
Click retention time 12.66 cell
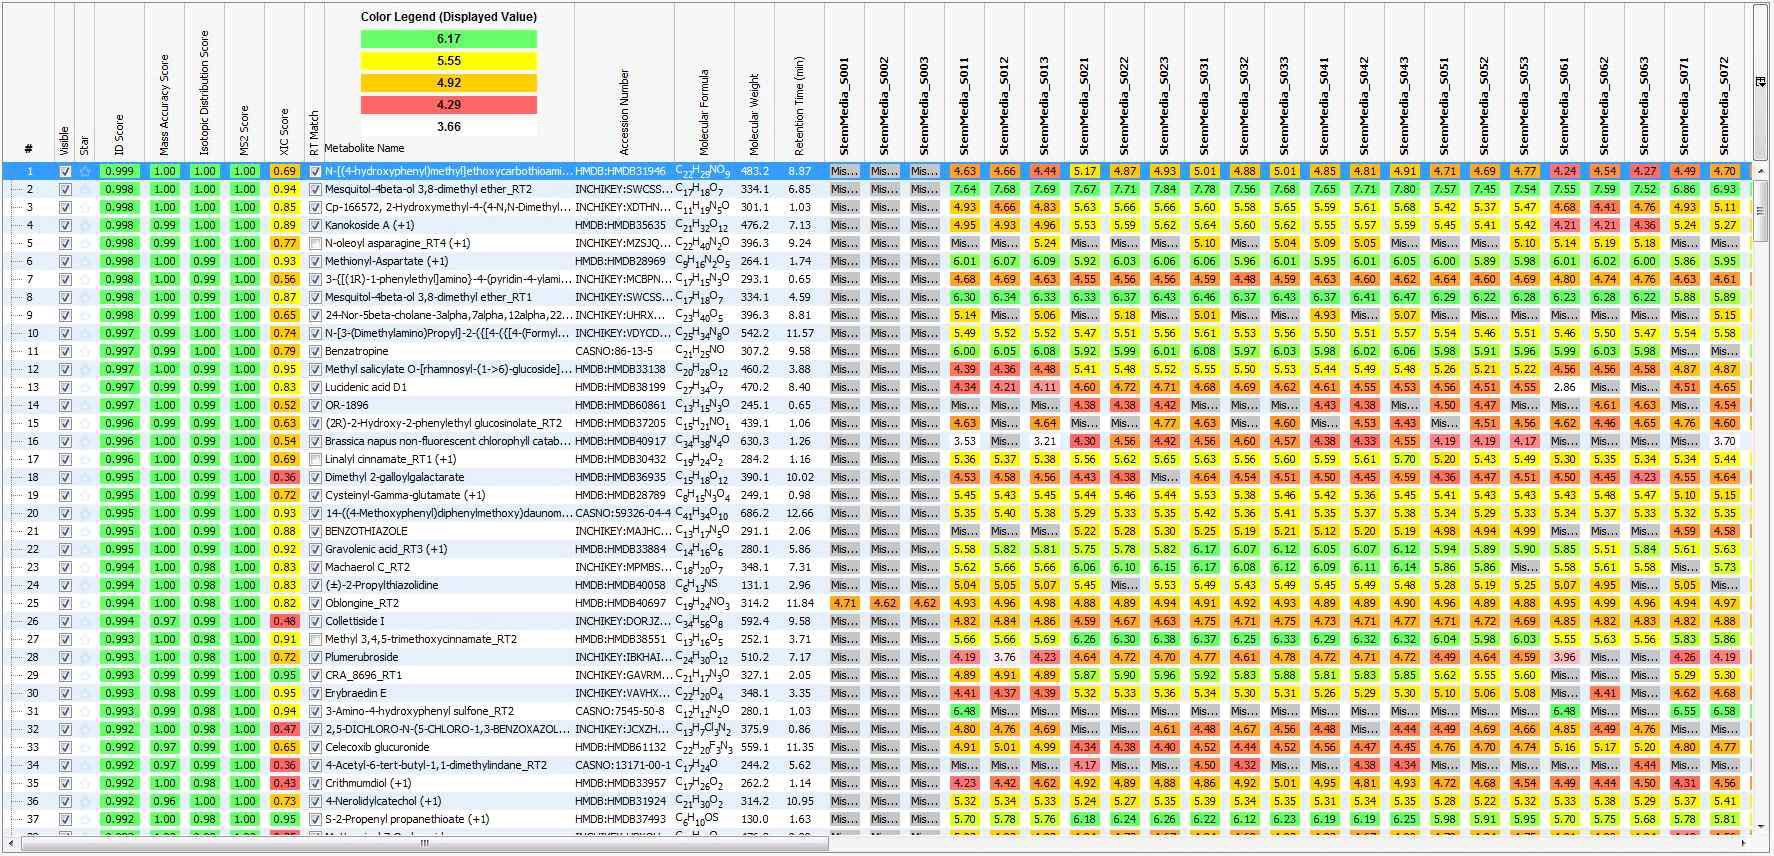pyautogui.click(x=800, y=513)
